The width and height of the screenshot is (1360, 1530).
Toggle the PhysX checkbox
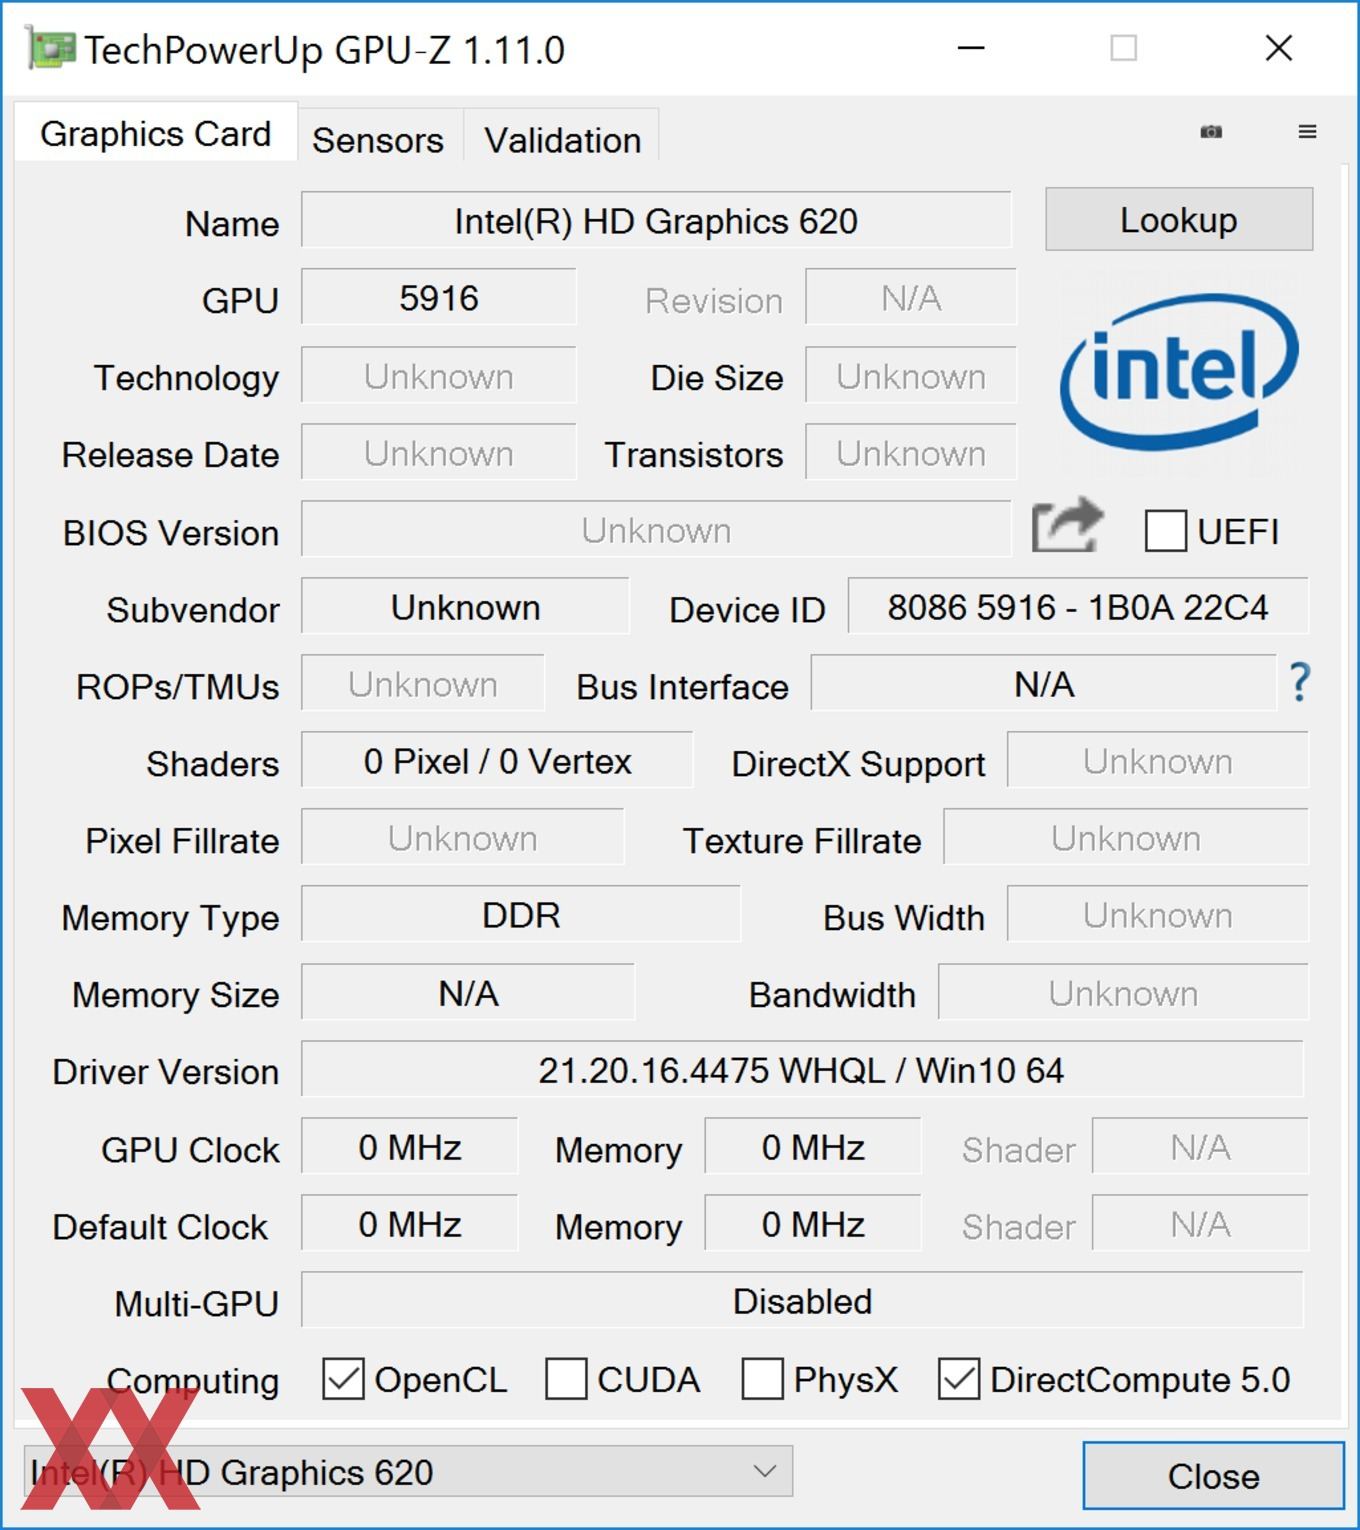click(x=762, y=1379)
